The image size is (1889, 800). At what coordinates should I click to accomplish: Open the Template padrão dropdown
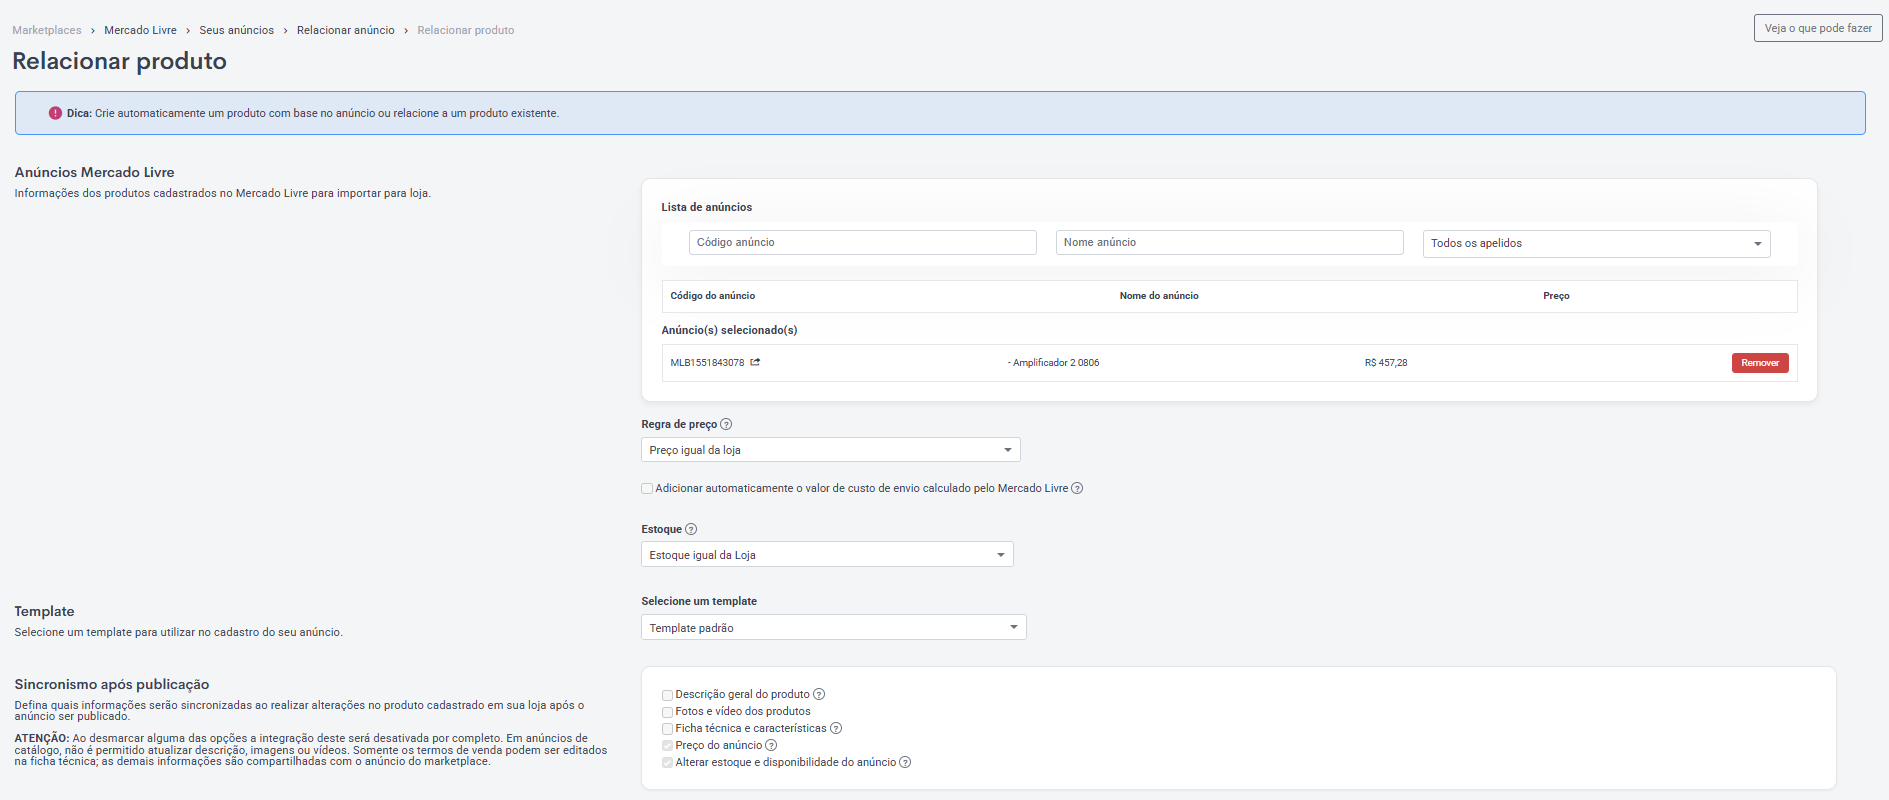833,628
